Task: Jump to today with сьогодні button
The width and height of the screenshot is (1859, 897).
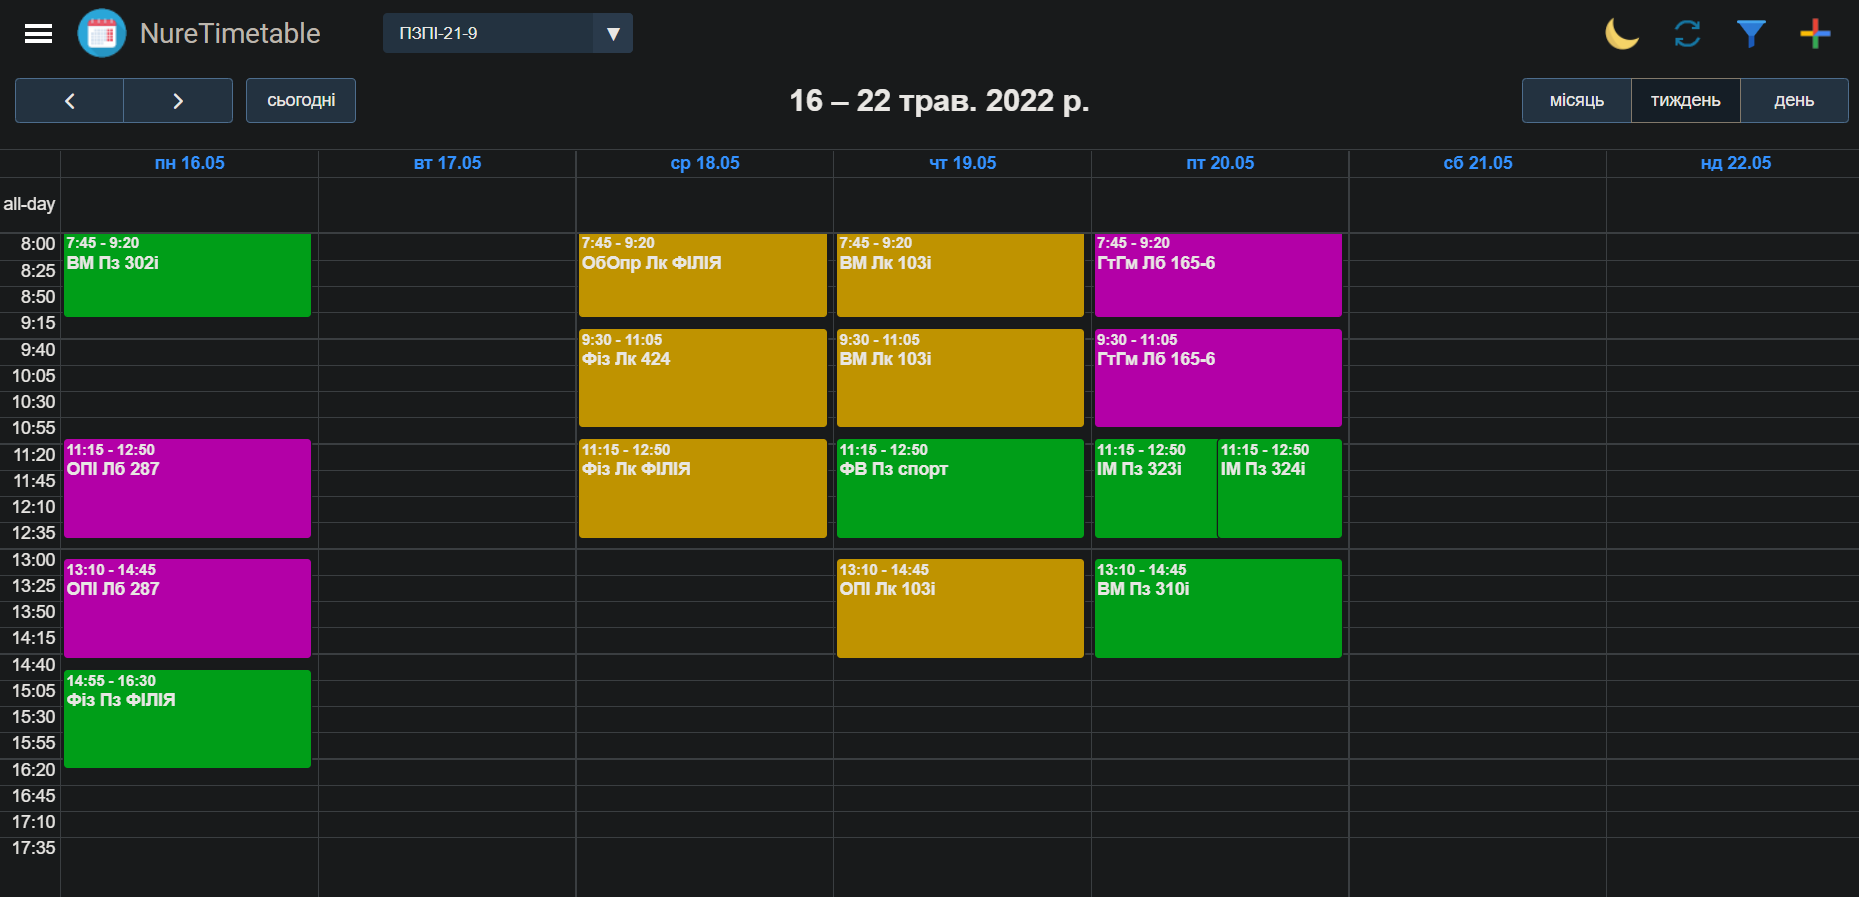Action: click(x=301, y=100)
